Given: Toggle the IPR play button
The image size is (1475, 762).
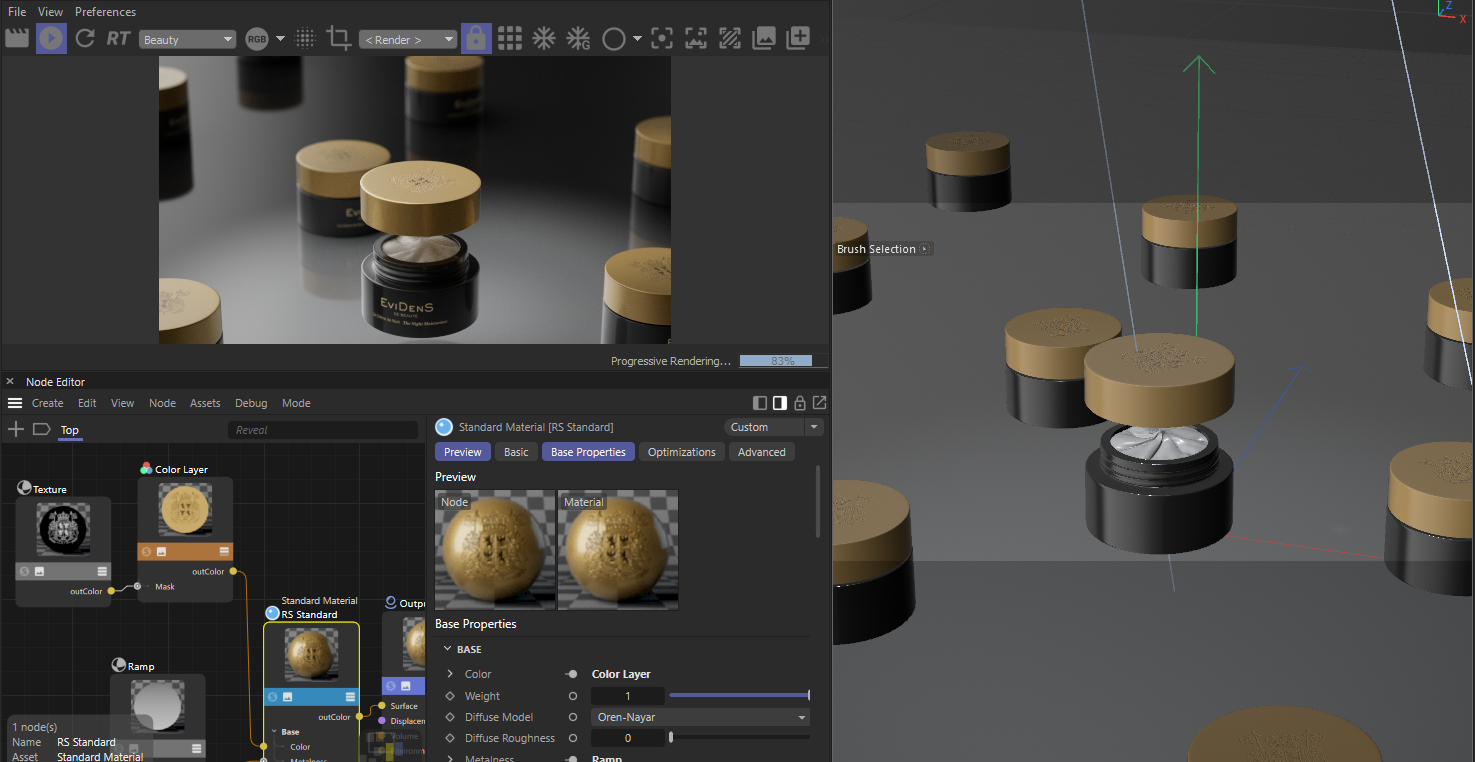Looking at the screenshot, I should tap(51, 38).
